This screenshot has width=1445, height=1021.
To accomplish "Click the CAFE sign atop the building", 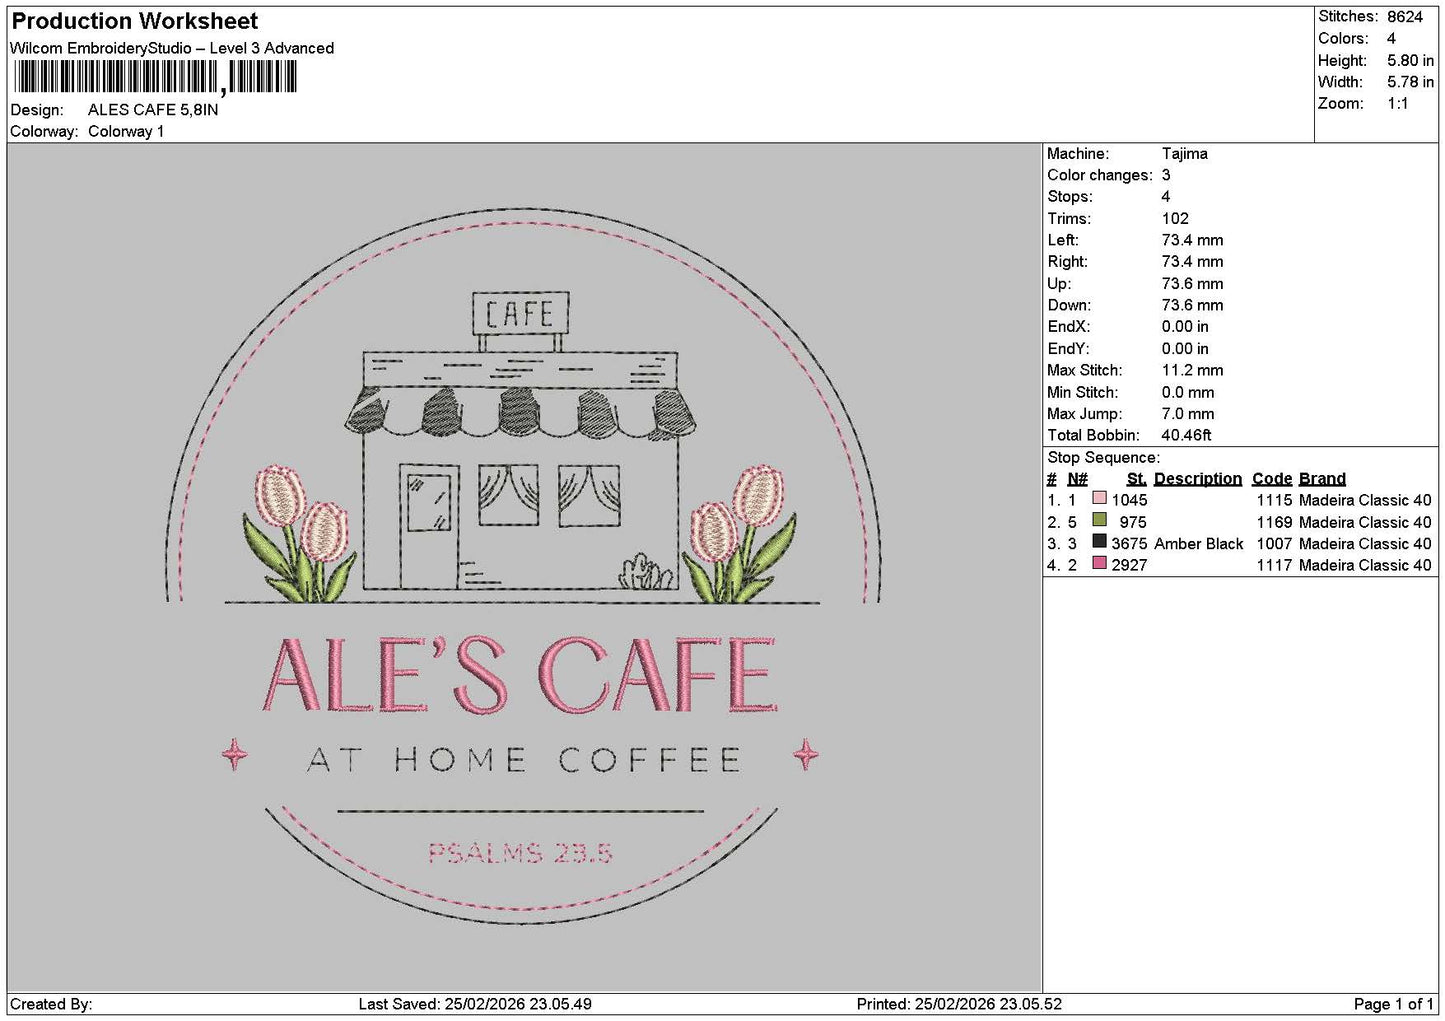I will pos(520,314).
